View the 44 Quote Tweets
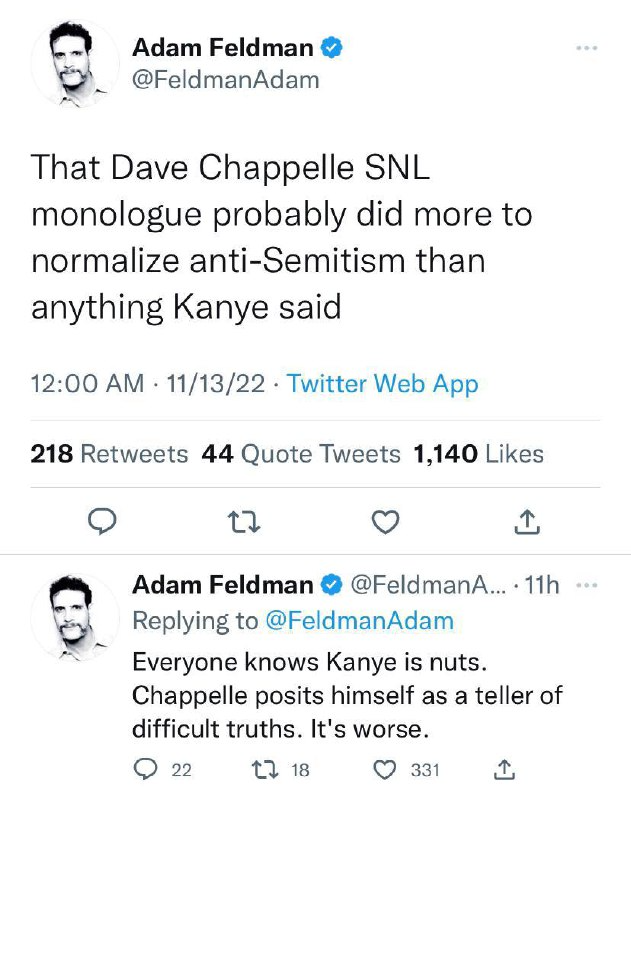The width and height of the screenshot is (631, 965). 301,454
